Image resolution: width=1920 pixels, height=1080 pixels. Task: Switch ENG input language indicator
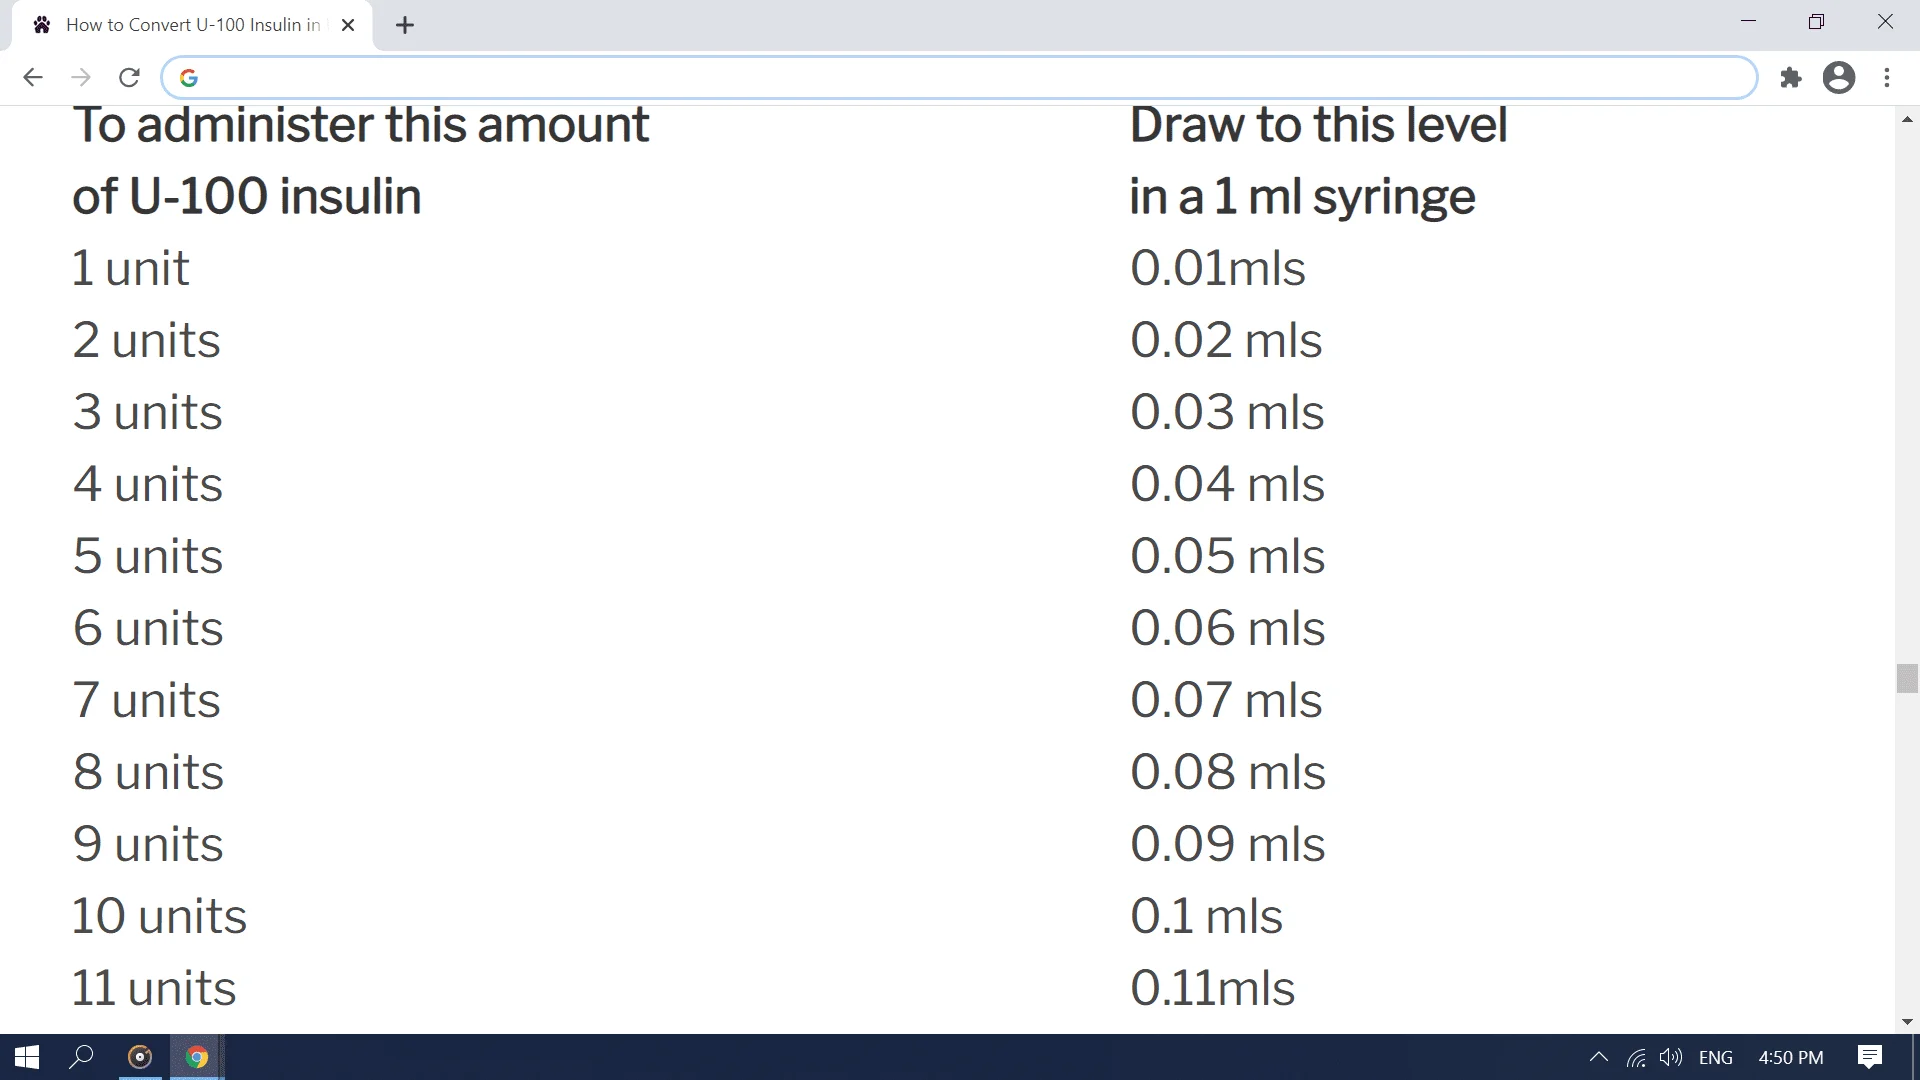(1716, 1057)
